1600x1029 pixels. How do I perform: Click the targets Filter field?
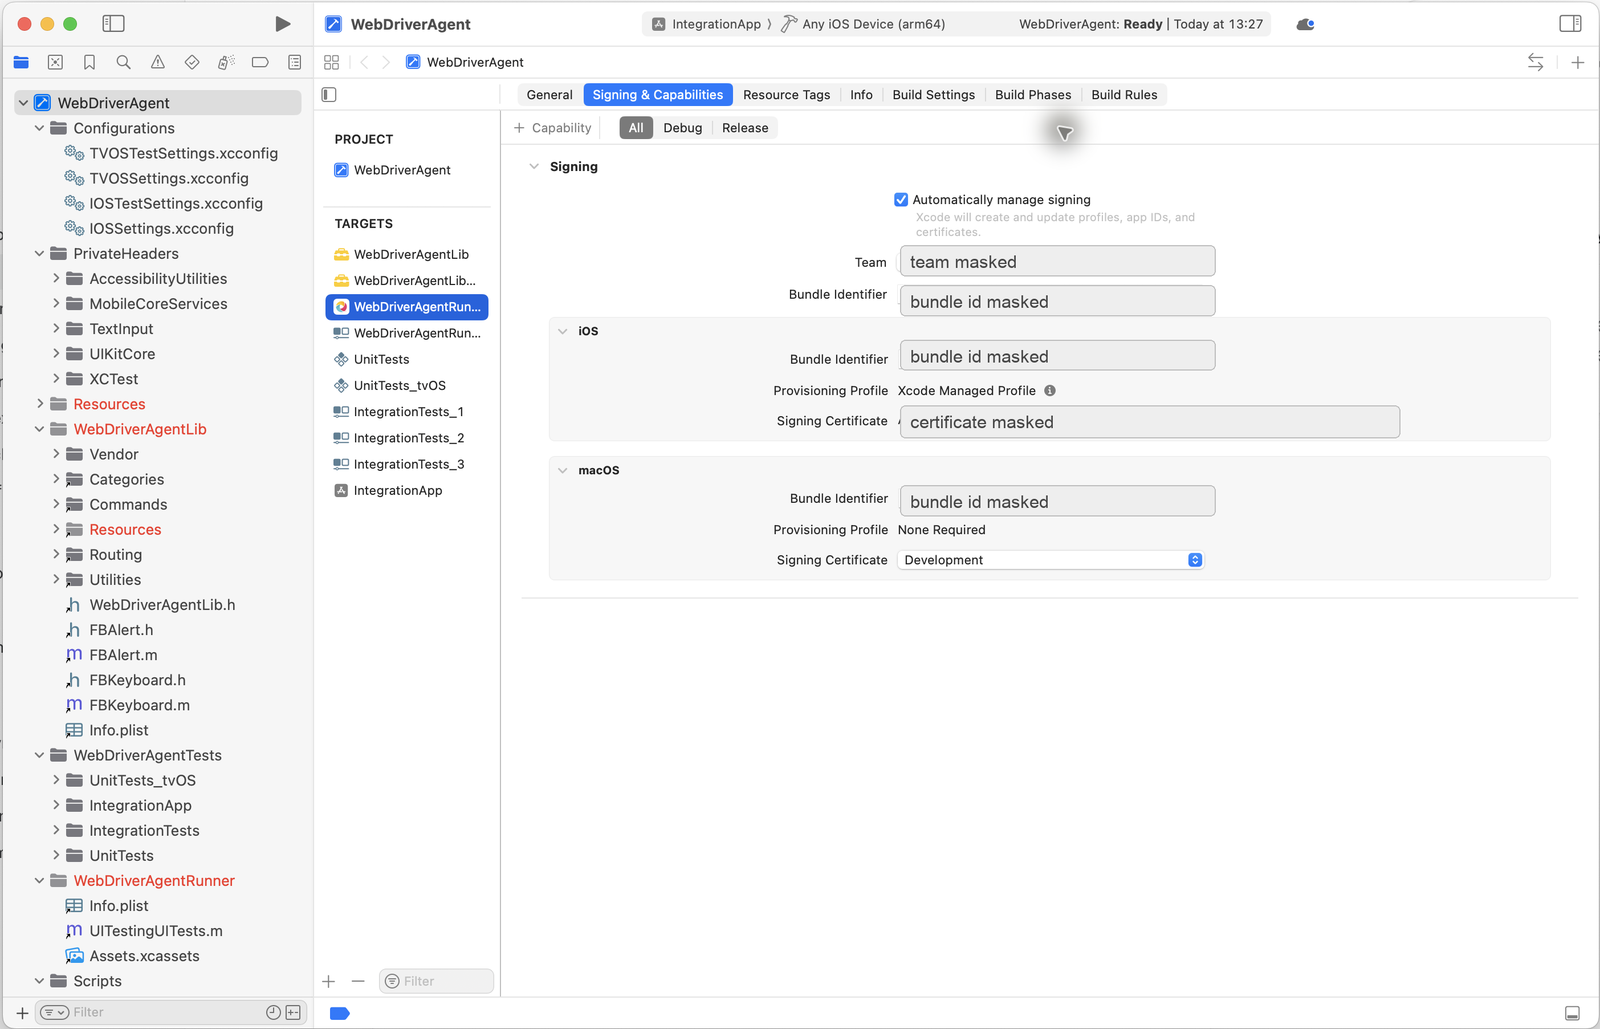437,981
